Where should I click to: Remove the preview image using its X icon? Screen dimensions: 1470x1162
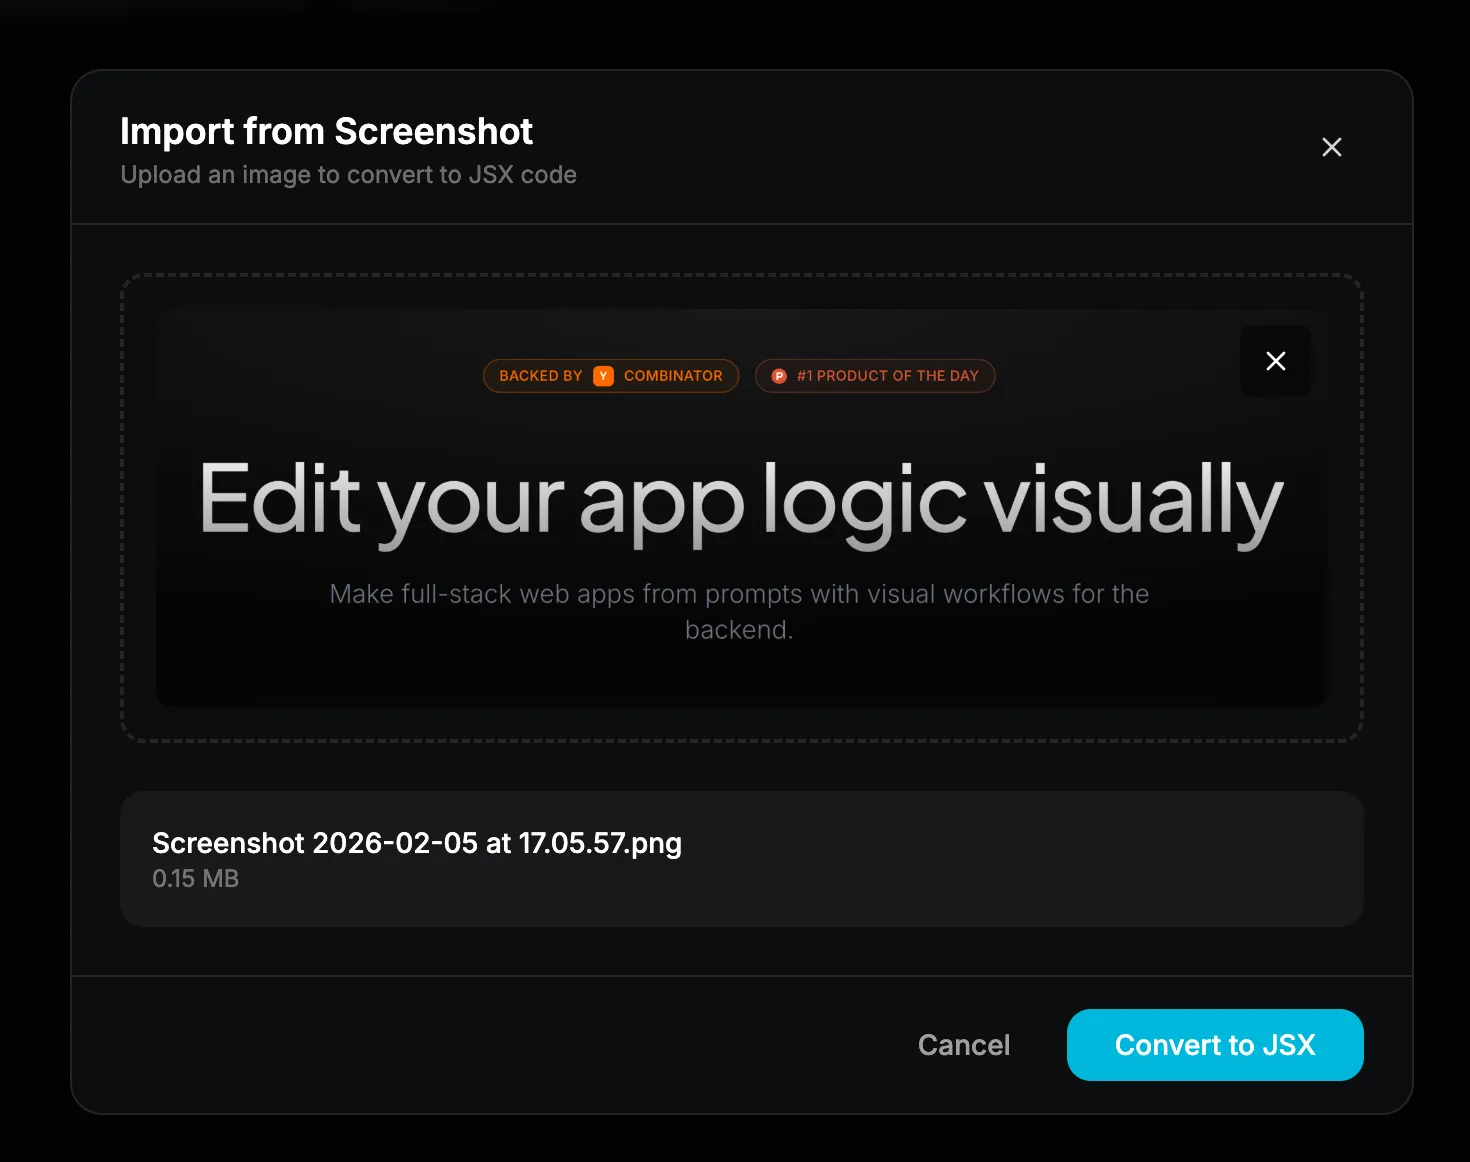coord(1275,361)
